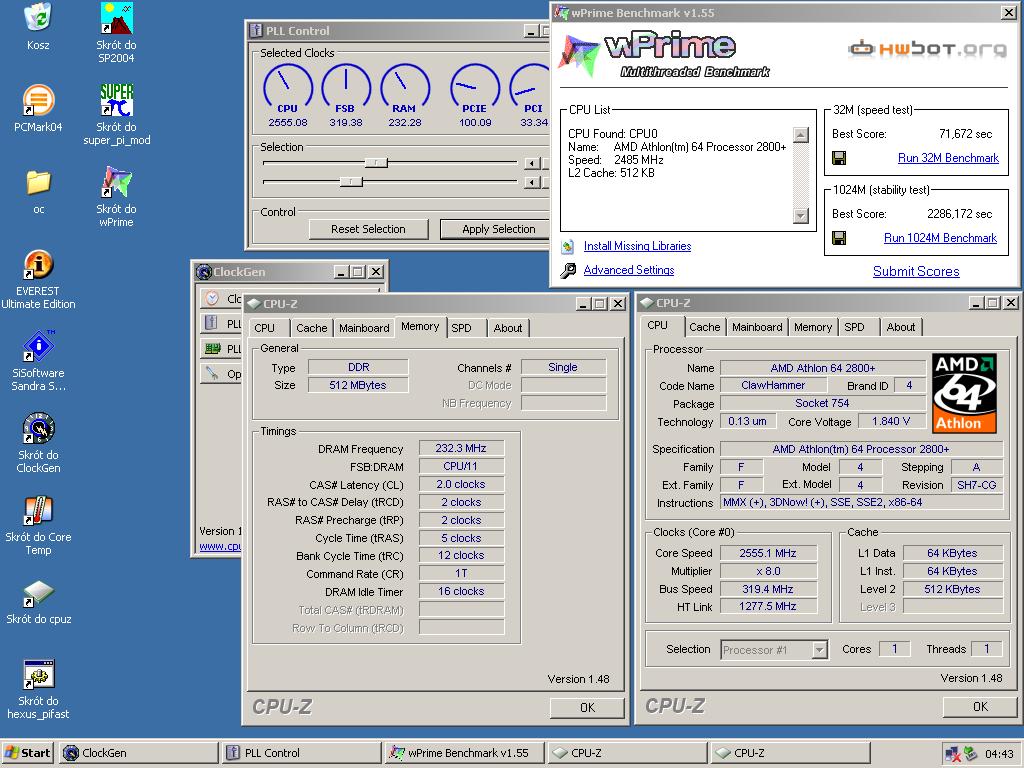Click the lower slider left arrow stepper
This screenshot has width=1024, height=768.
tap(532, 182)
